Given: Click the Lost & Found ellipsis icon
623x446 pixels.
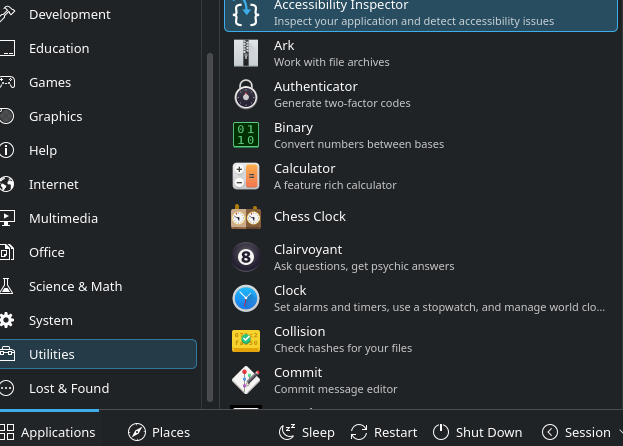Looking at the screenshot, I should [x=6, y=388].
